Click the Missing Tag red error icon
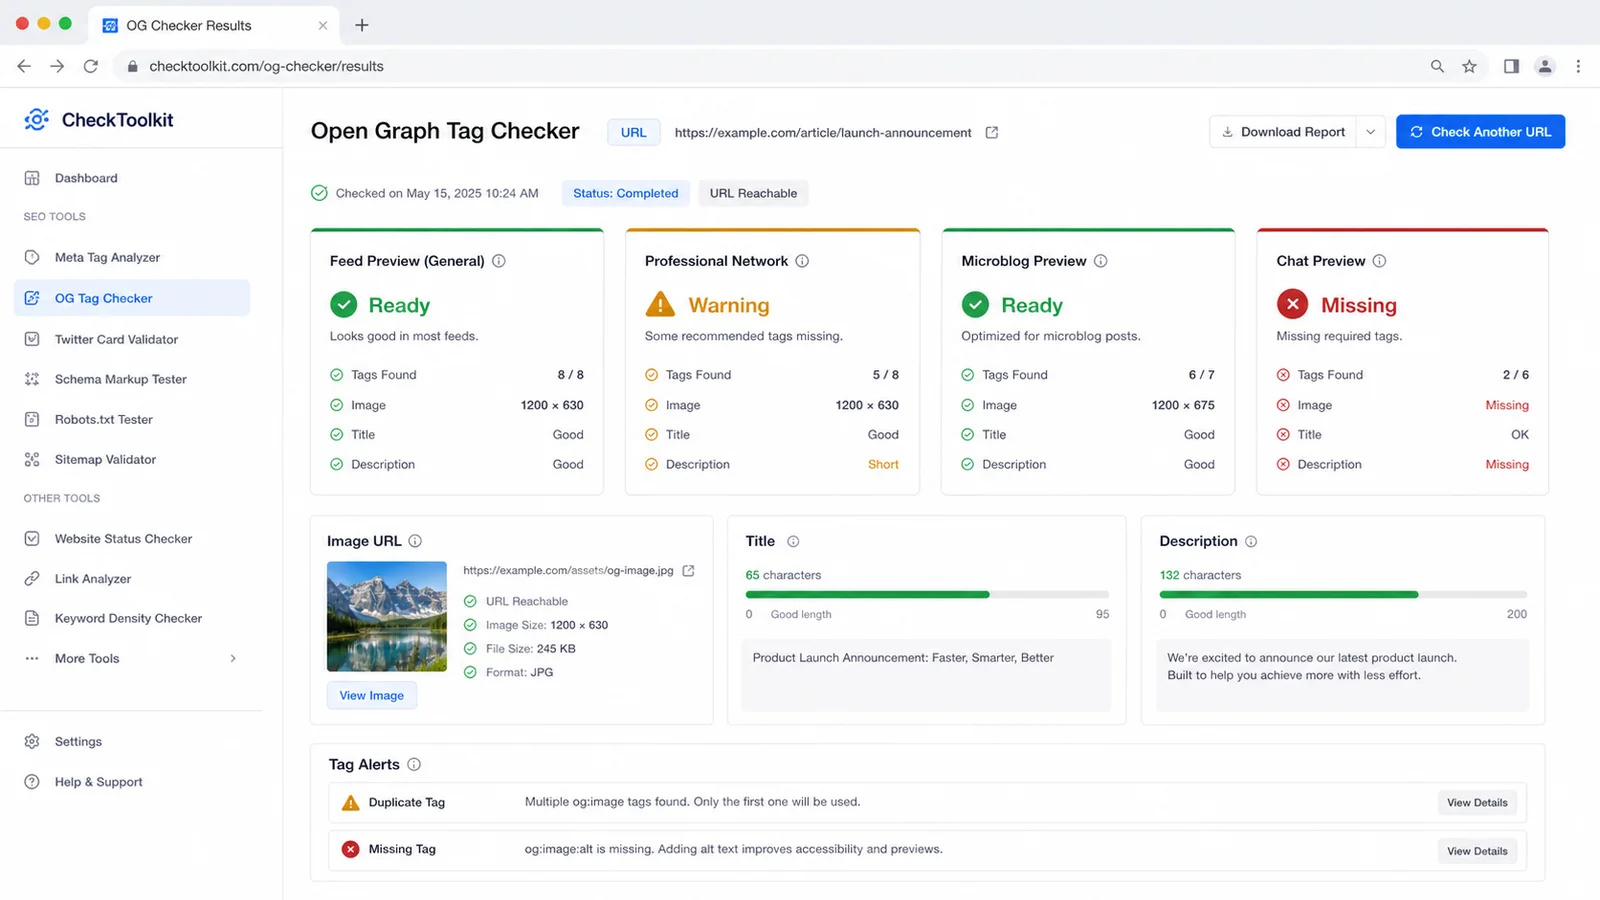The width and height of the screenshot is (1600, 900). 351,849
